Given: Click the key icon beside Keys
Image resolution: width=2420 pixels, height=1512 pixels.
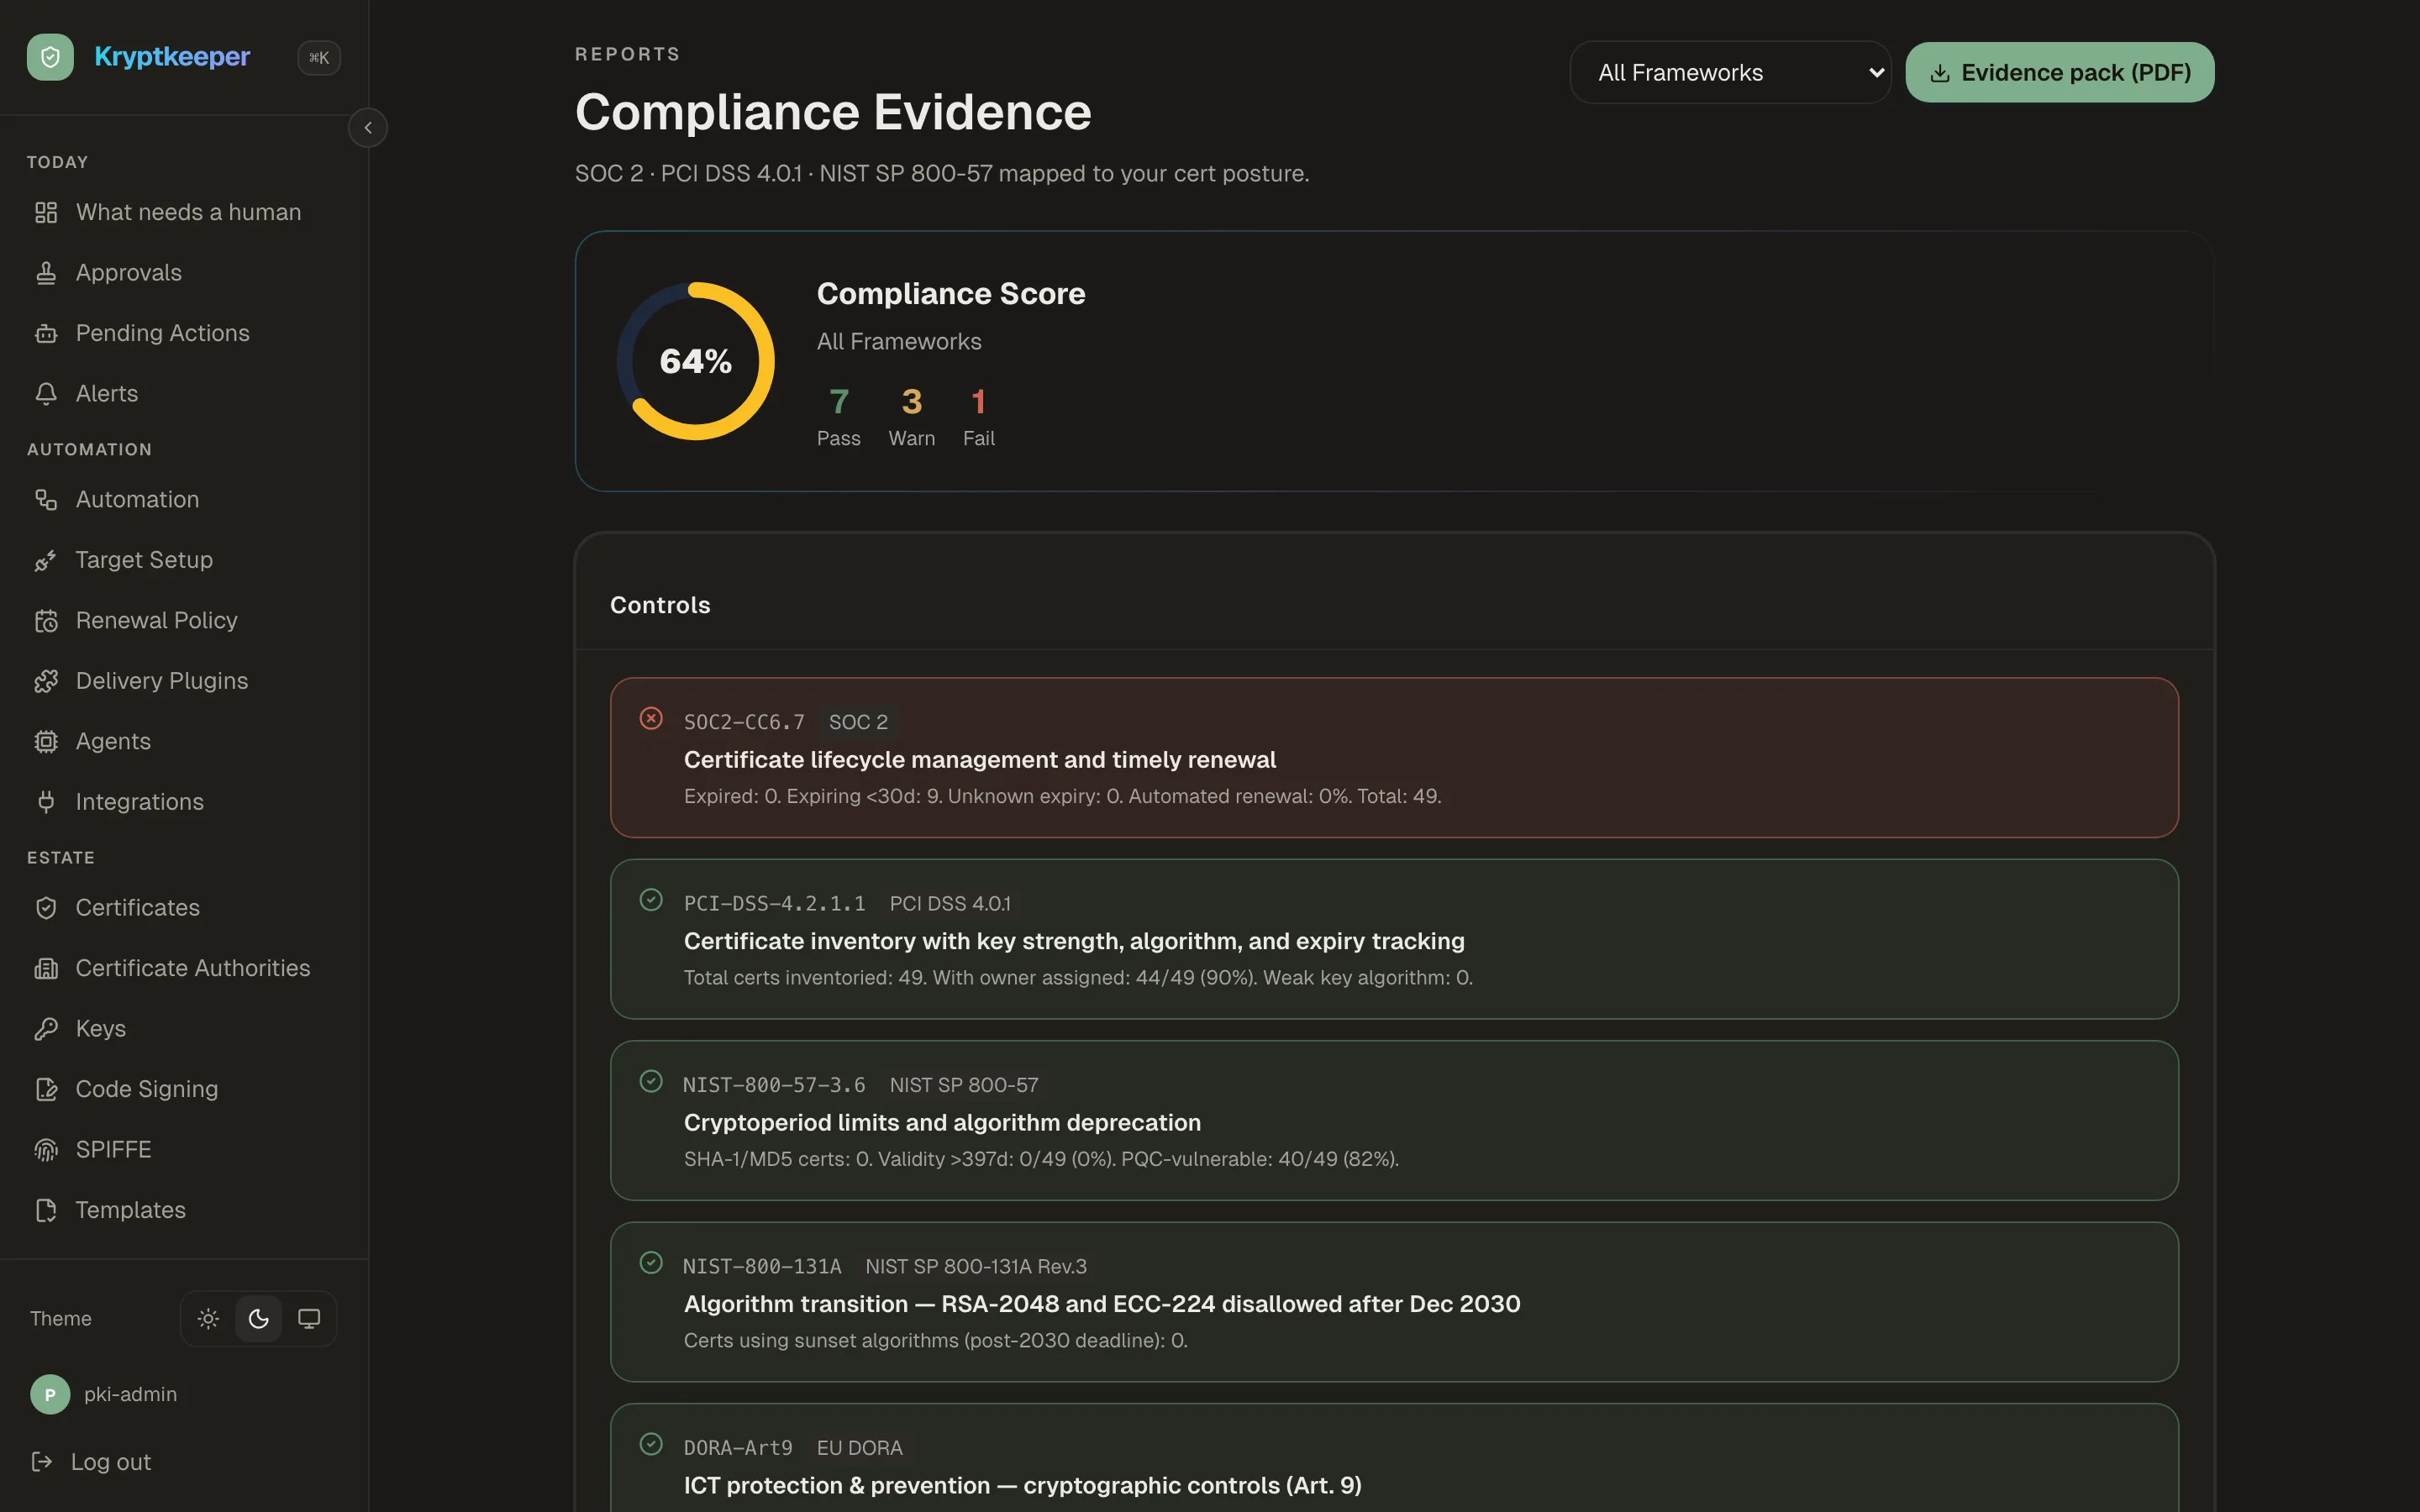Looking at the screenshot, I should (46, 1029).
